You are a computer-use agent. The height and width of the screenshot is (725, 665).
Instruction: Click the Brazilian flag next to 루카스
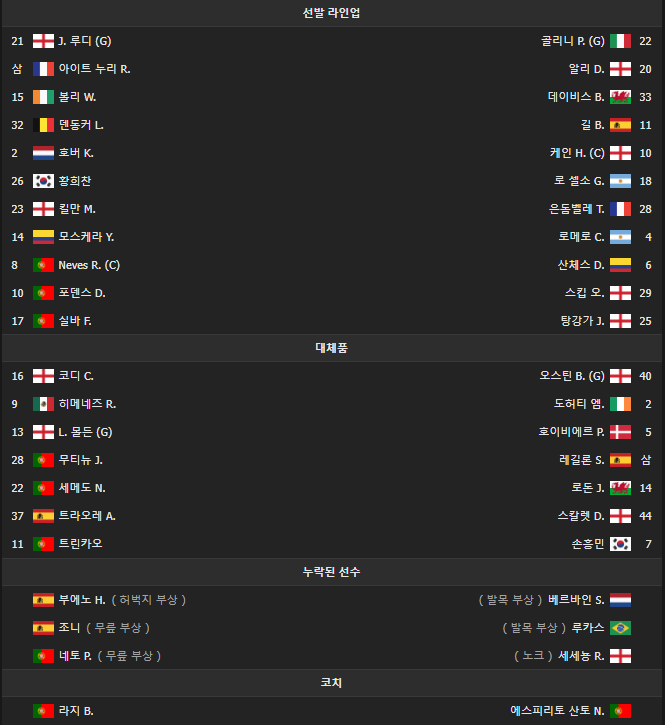(x=620, y=628)
